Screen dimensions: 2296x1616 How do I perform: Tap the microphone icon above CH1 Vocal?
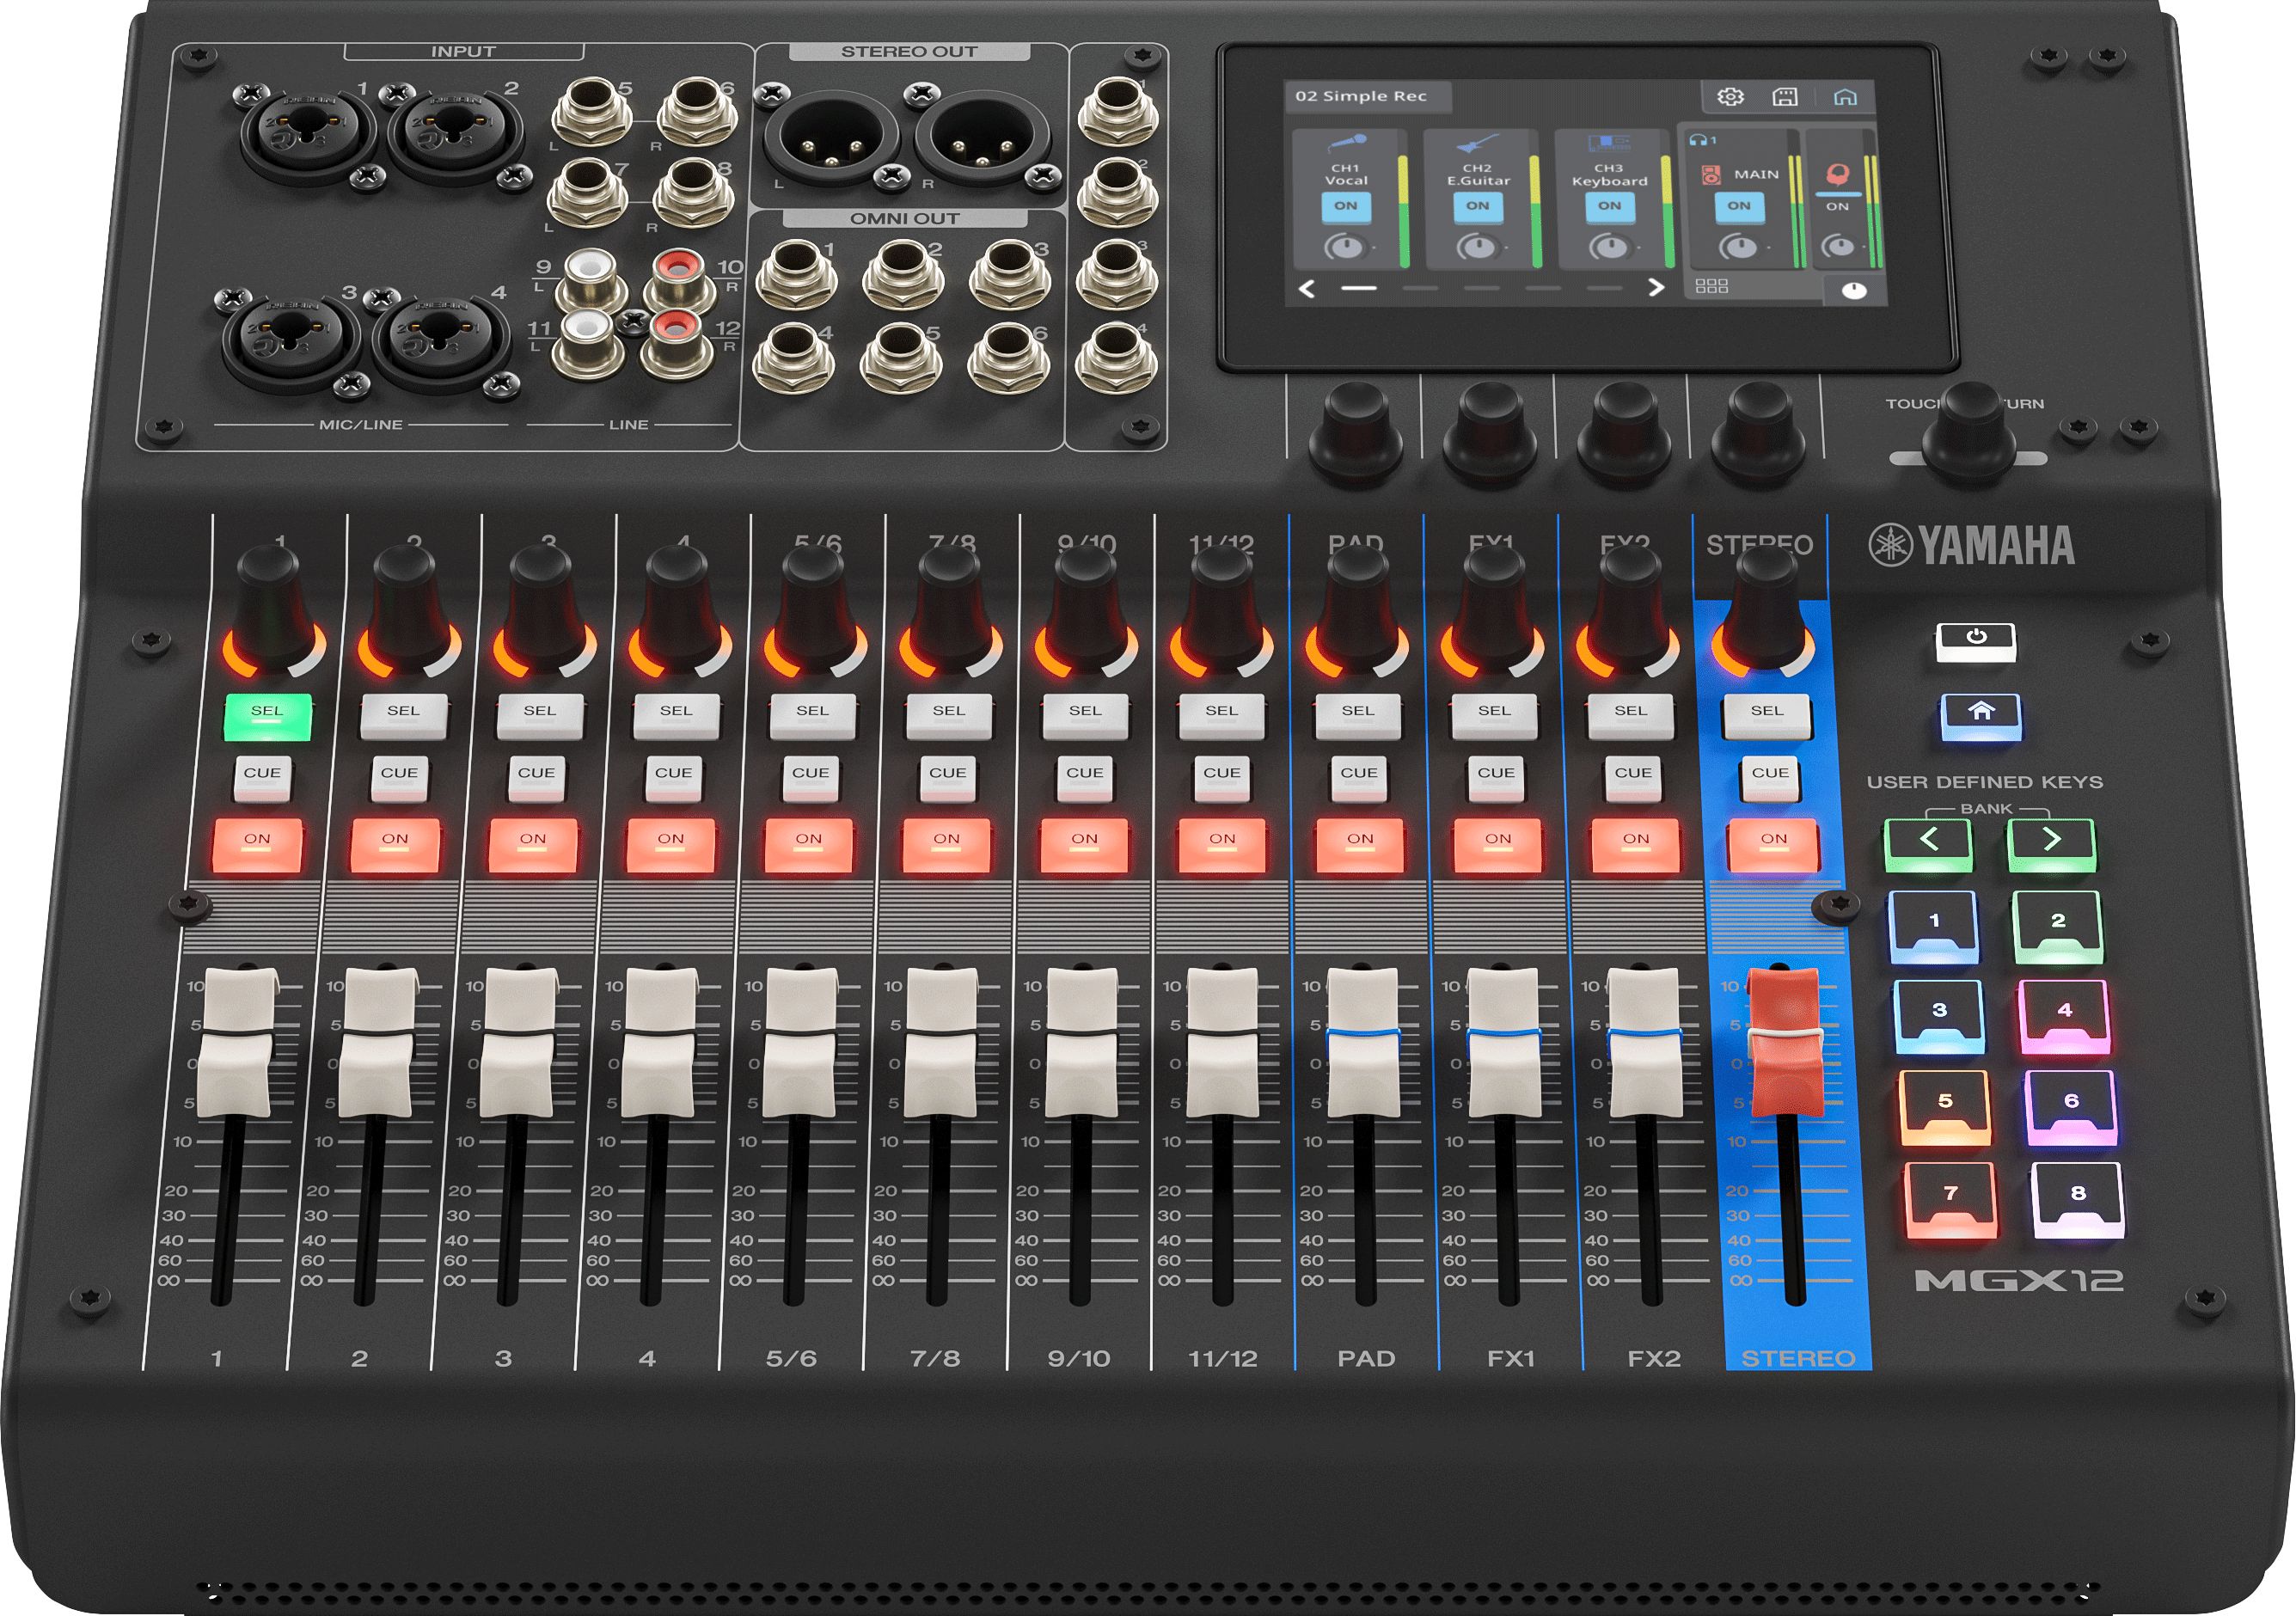(1347, 142)
